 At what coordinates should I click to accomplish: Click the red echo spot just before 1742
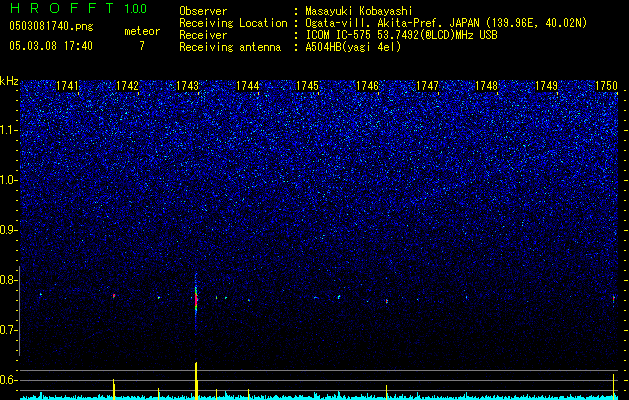tap(114, 296)
